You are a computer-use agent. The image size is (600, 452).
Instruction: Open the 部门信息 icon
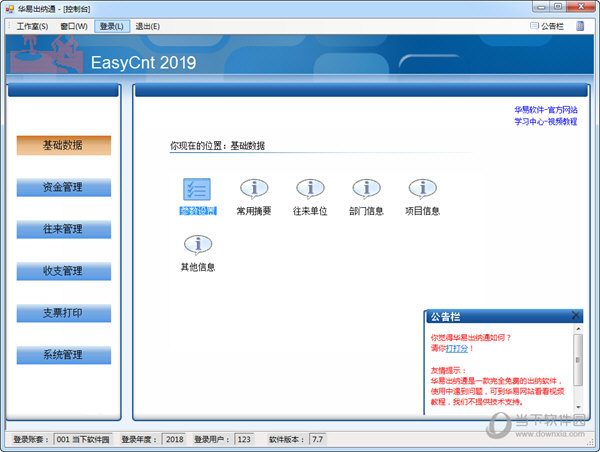tap(366, 190)
